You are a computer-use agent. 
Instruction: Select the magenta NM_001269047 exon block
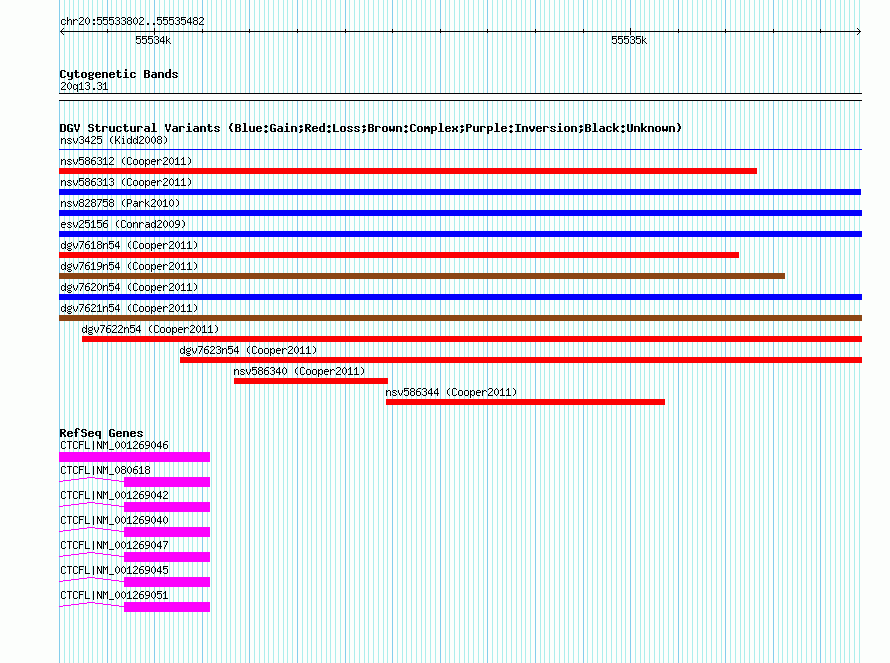point(167,557)
